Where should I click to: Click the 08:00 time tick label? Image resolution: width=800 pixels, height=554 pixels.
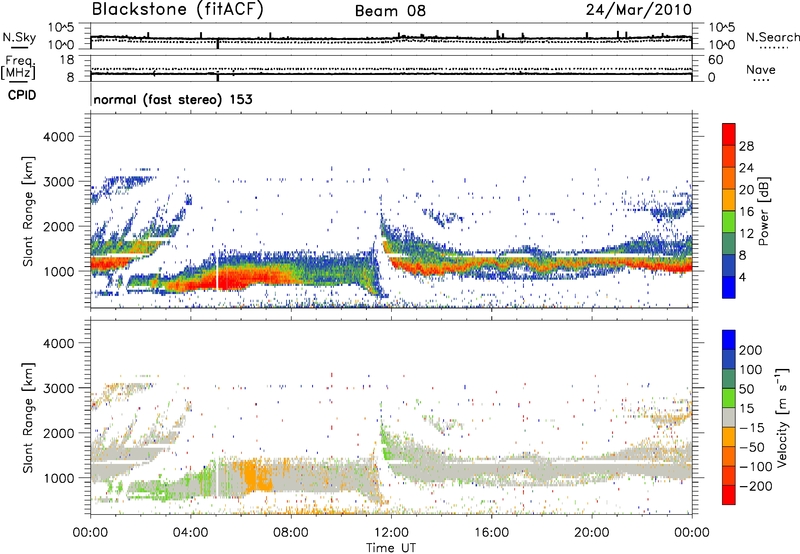coord(291,533)
